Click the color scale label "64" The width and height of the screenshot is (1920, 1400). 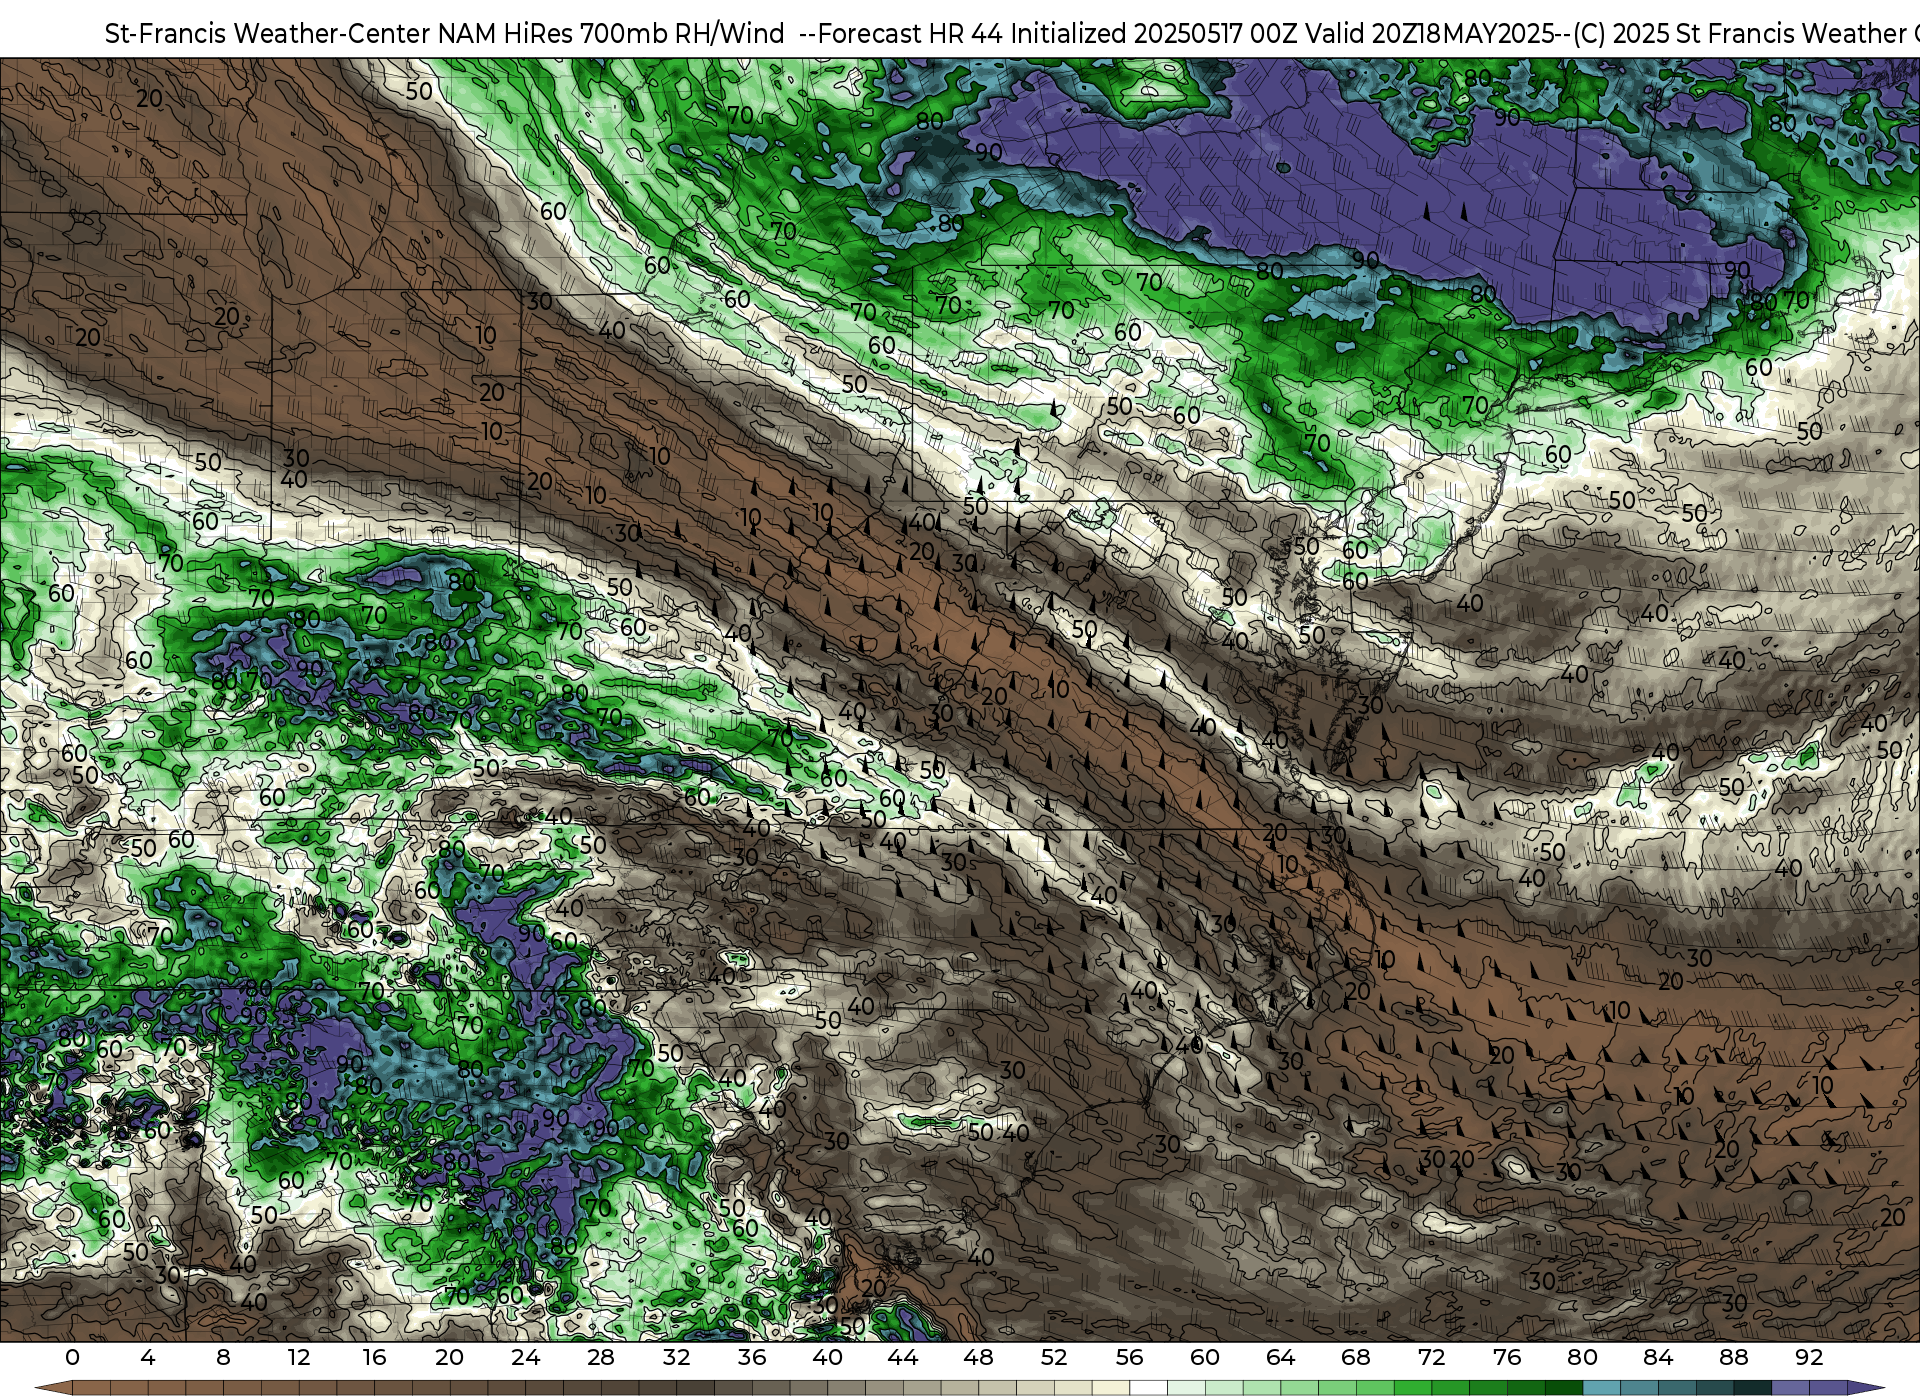point(1280,1357)
